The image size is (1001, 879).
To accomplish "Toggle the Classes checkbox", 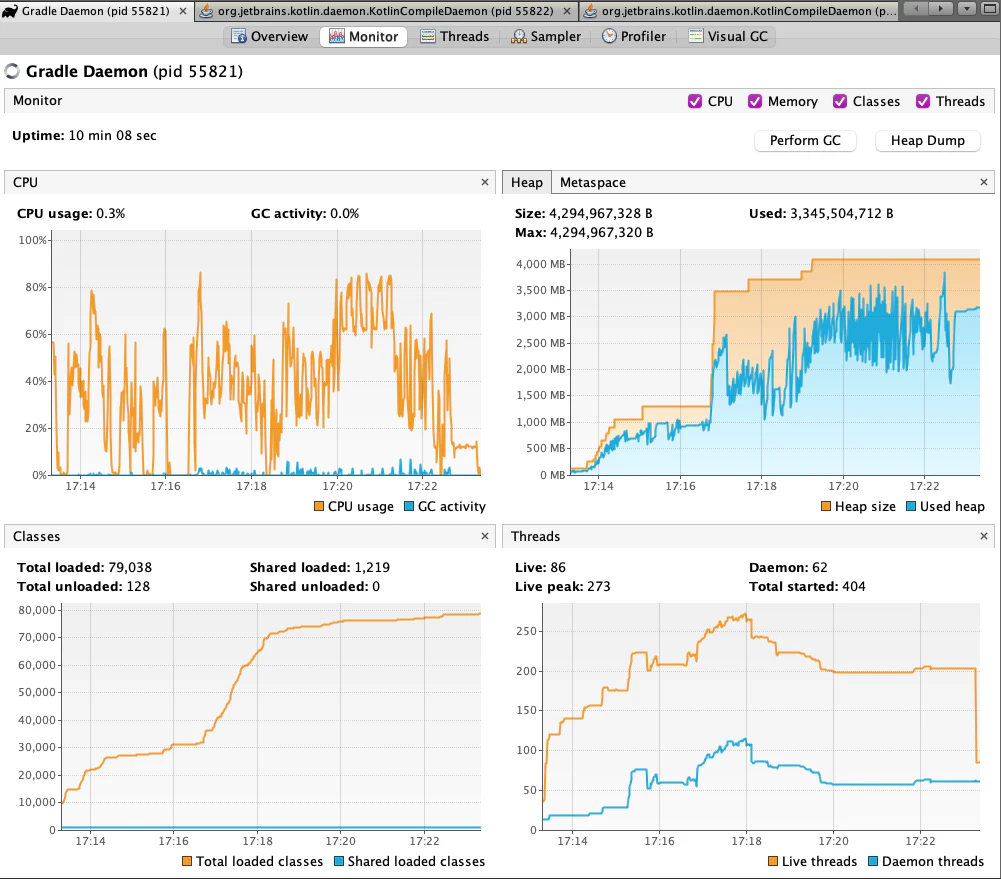I will pyautogui.click(x=839, y=101).
